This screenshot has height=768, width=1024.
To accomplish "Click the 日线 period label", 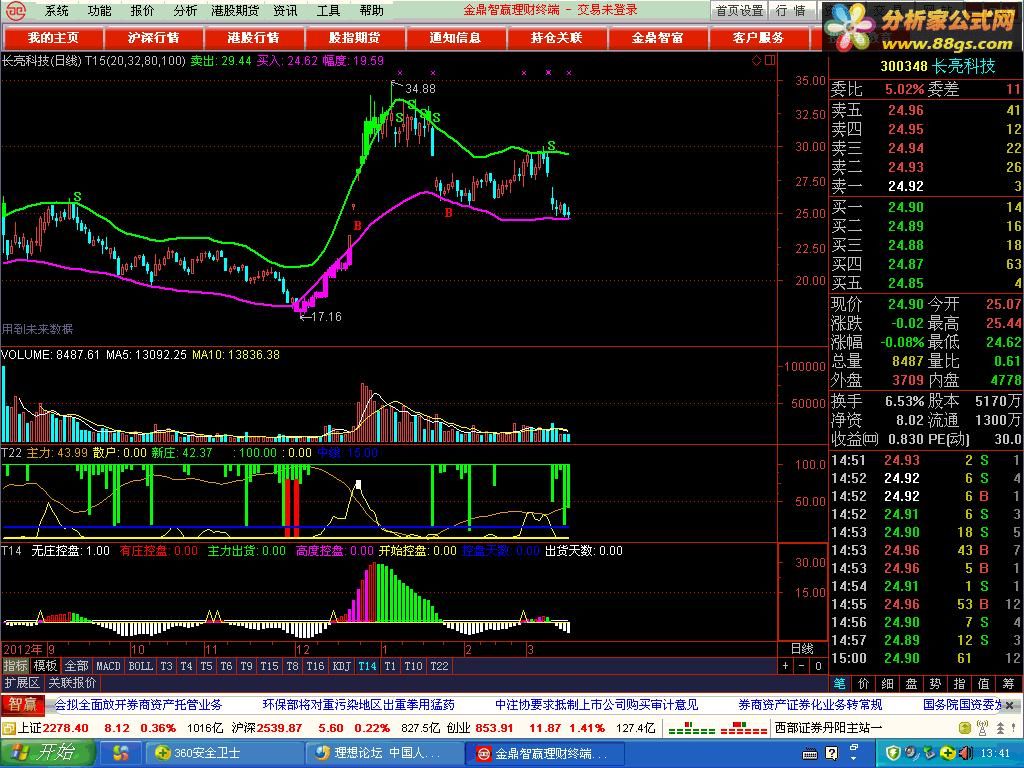I will point(802,648).
